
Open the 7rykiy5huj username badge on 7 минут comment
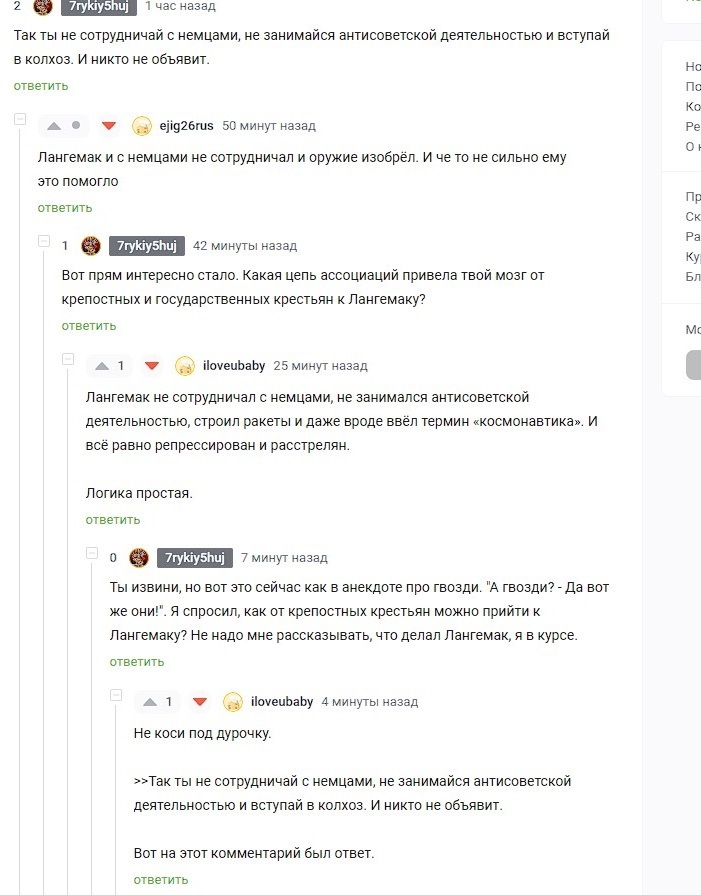click(x=195, y=558)
